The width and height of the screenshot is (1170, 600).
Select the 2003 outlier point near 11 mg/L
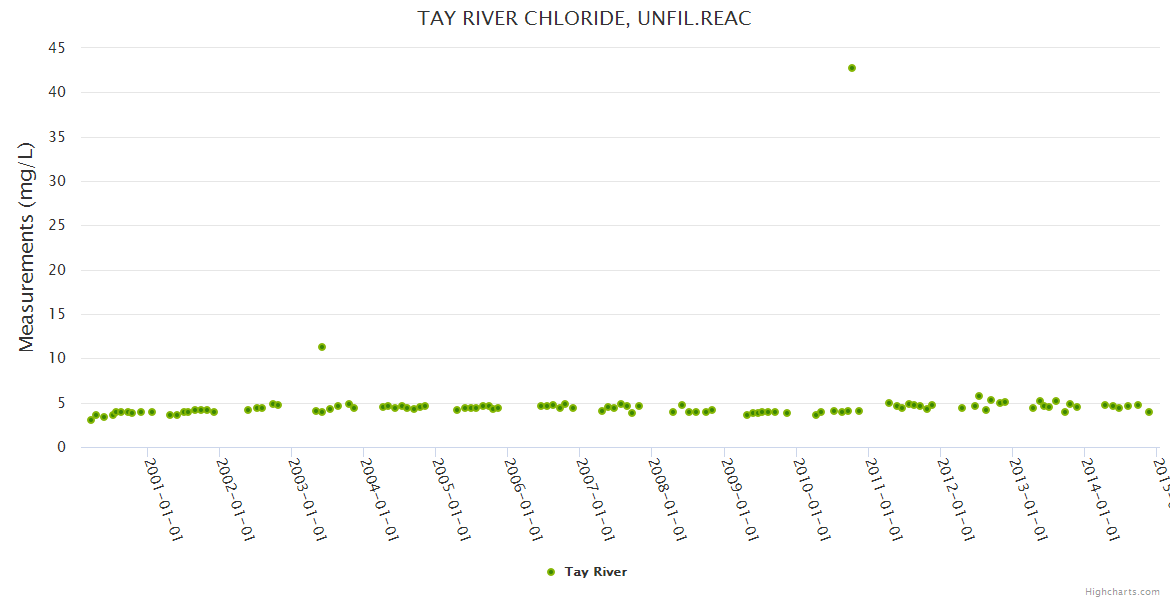322,347
